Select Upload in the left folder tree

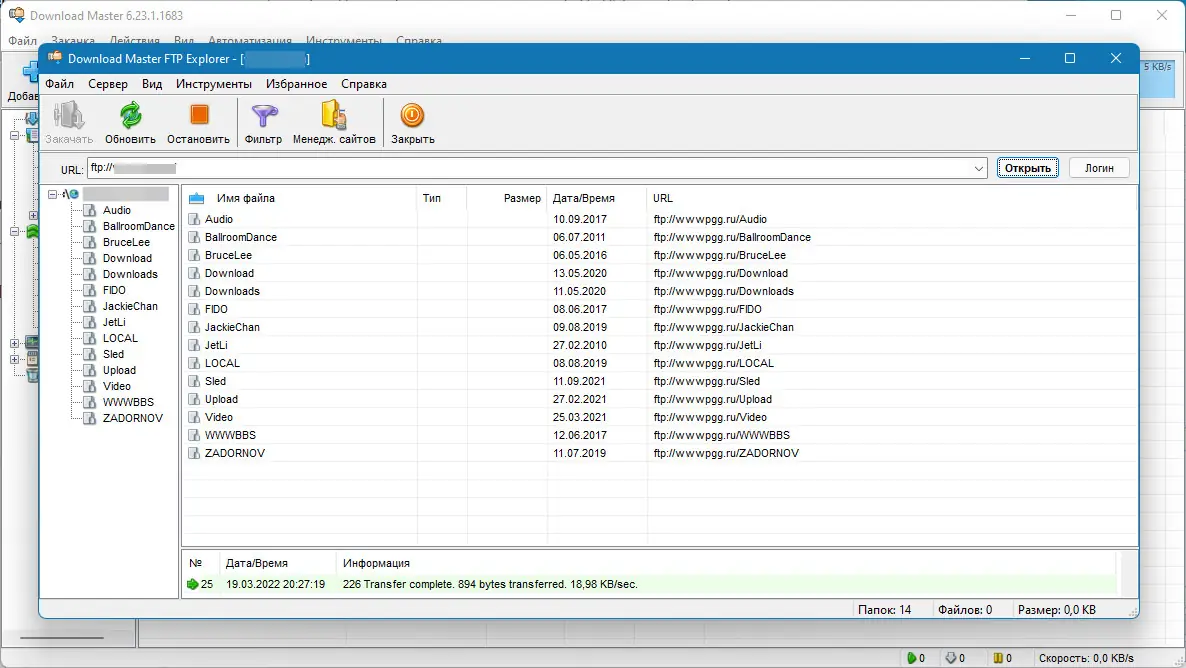pos(120,371)
